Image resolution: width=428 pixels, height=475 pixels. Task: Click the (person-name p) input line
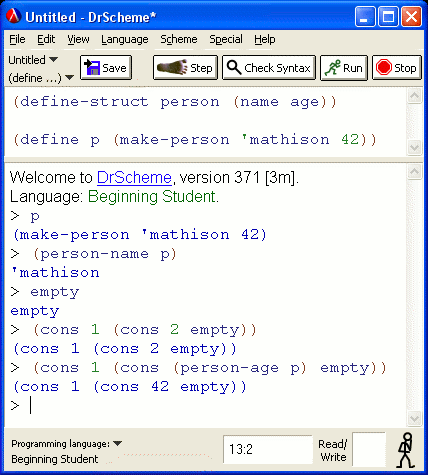click(104, 254)
